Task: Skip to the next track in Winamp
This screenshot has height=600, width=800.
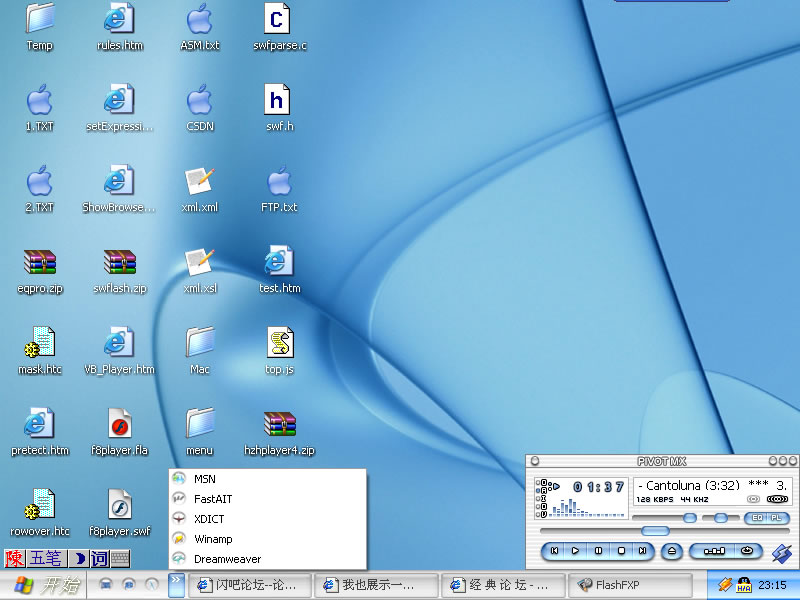Action: coord(642,551)
